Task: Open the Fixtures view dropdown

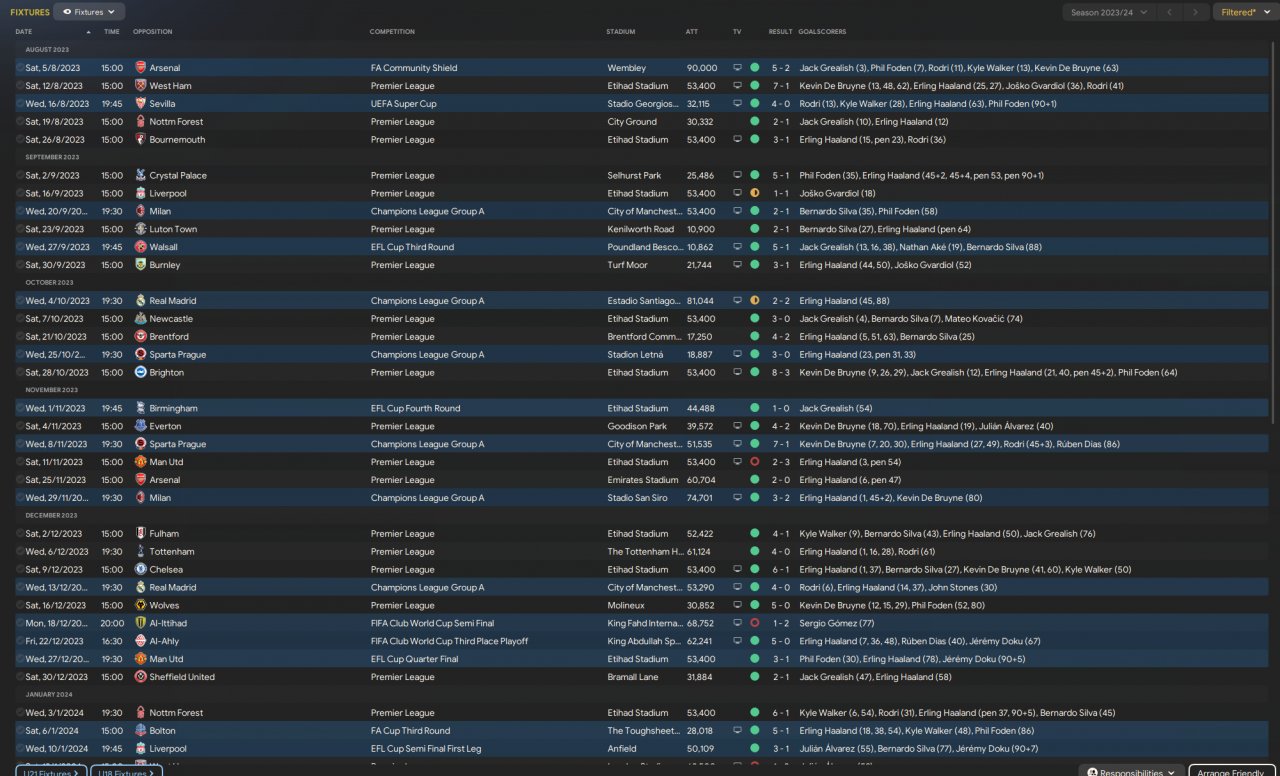Action: pos(89,12)
